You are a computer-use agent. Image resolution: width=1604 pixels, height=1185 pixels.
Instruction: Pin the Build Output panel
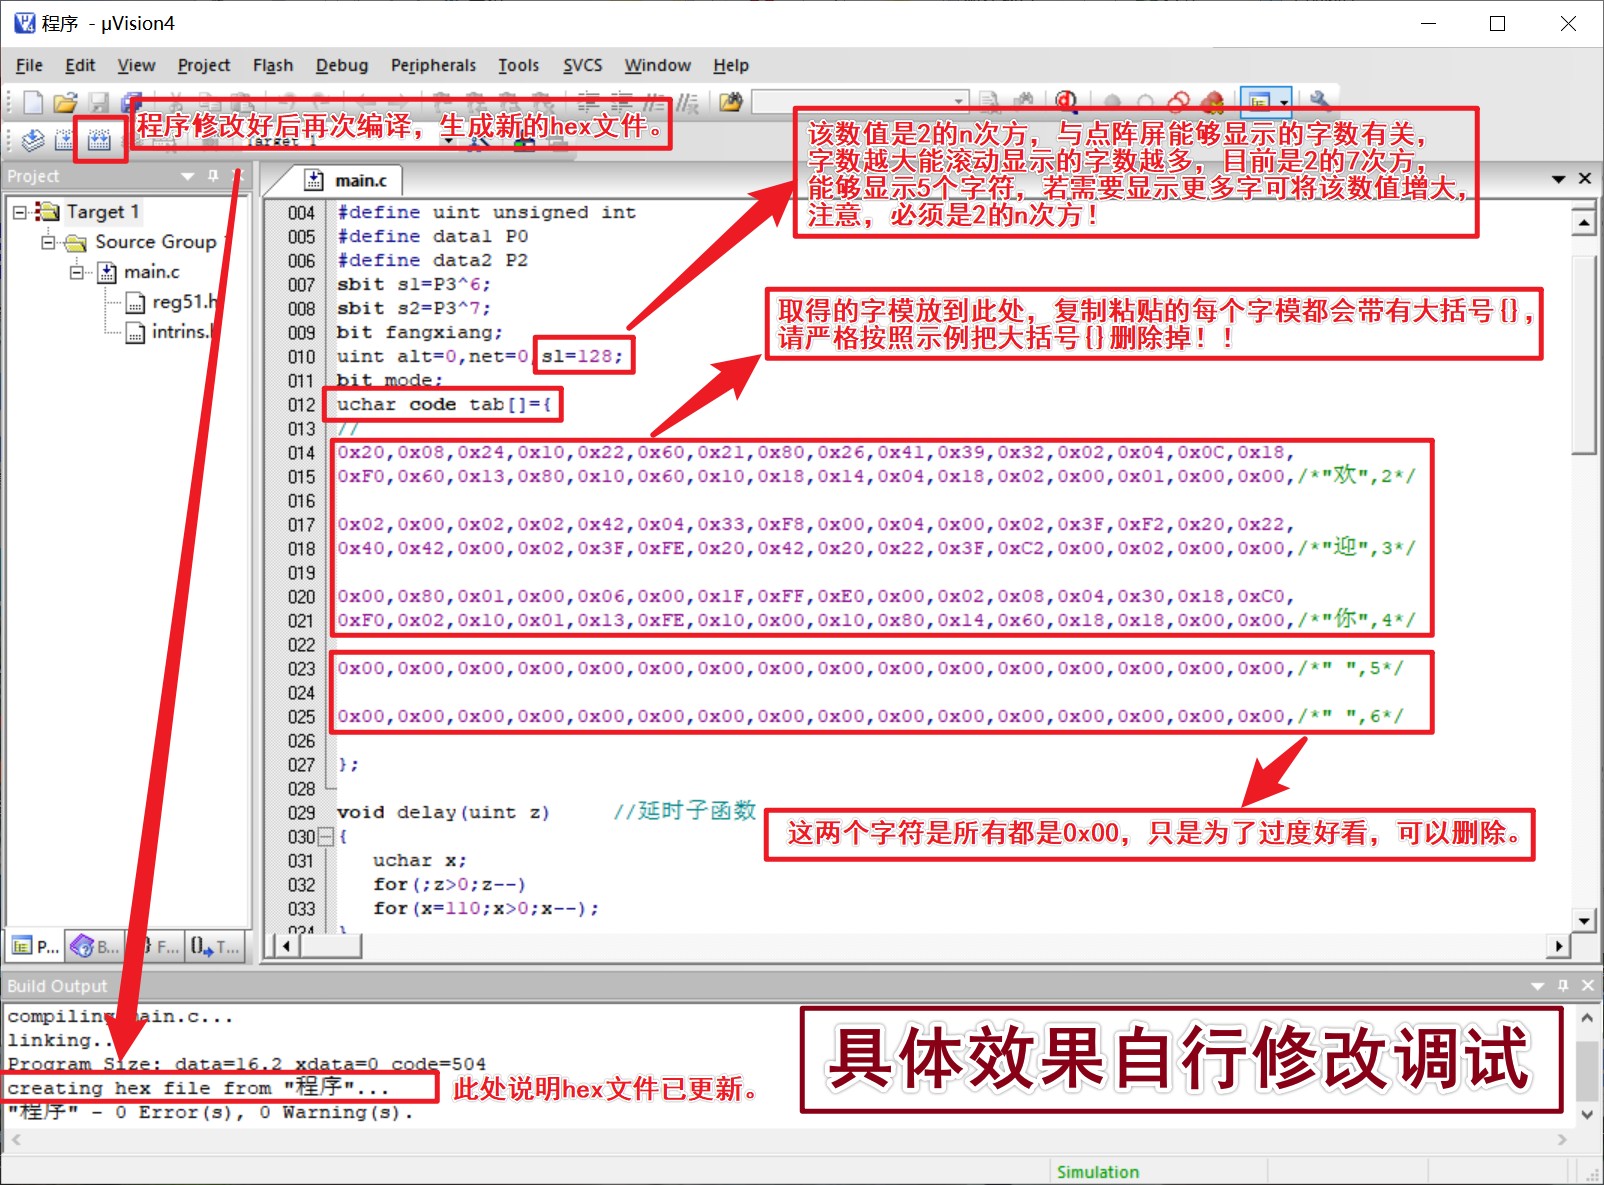[1564, 986]
